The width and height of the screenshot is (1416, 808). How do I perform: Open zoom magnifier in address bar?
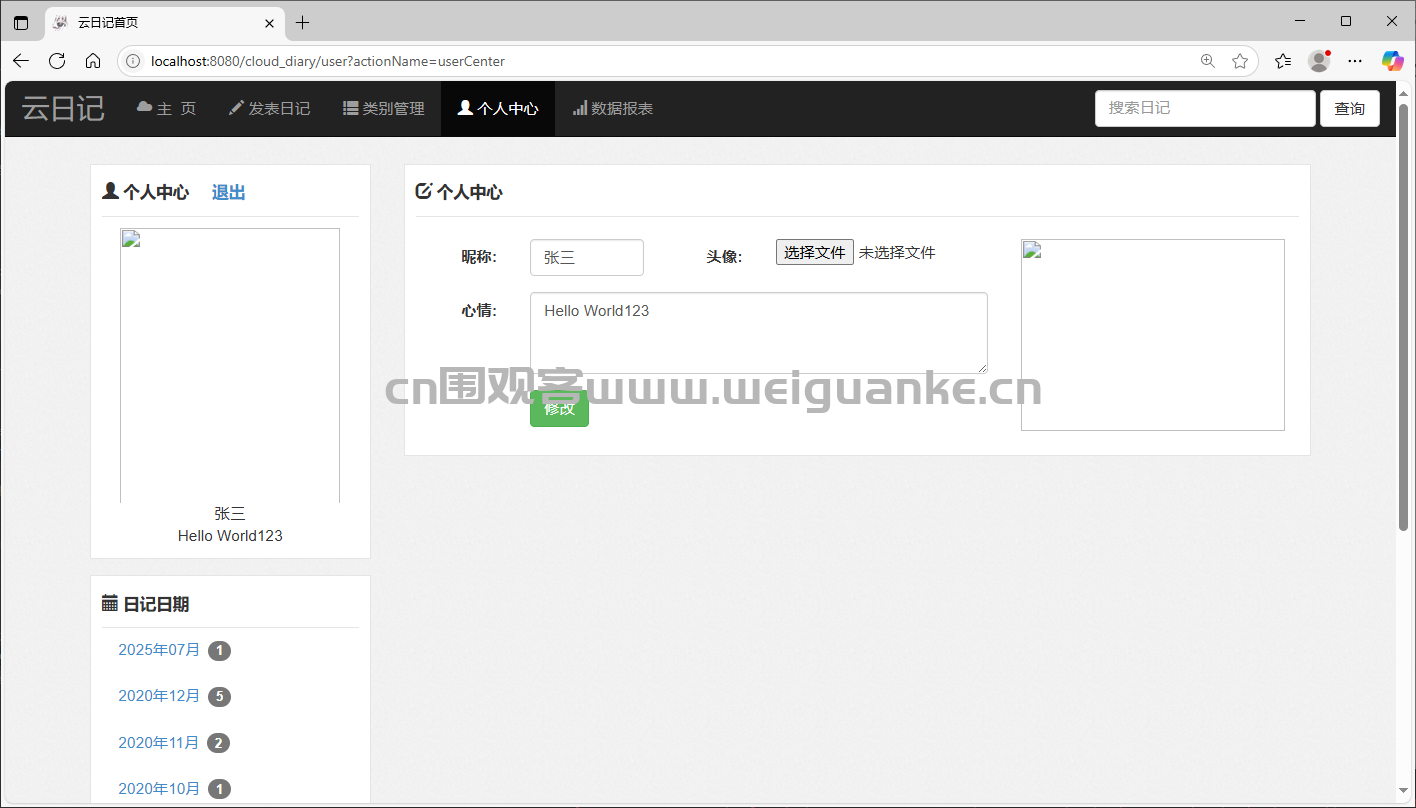click(x=1208, y=61)
